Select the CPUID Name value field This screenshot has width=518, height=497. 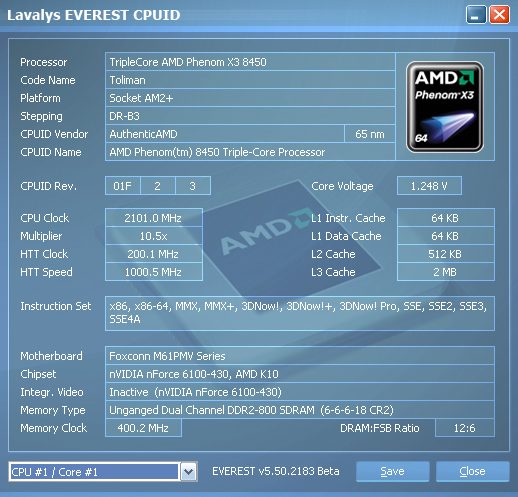tap(250, 152)
